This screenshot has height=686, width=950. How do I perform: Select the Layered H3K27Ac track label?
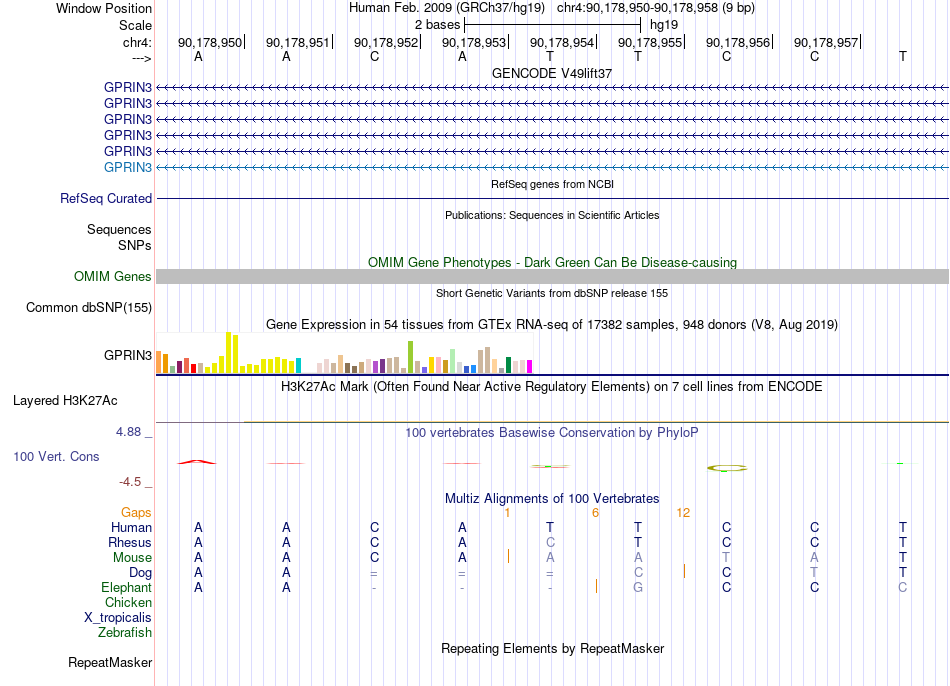65,401
